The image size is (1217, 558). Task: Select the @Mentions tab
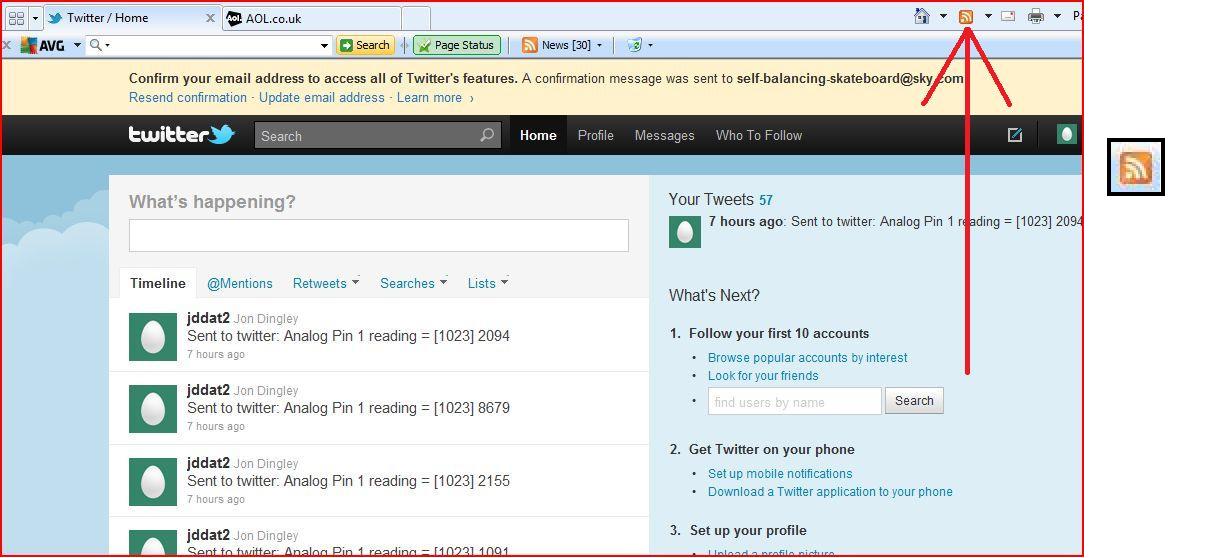pyautogui.click(x=240, y=283)
